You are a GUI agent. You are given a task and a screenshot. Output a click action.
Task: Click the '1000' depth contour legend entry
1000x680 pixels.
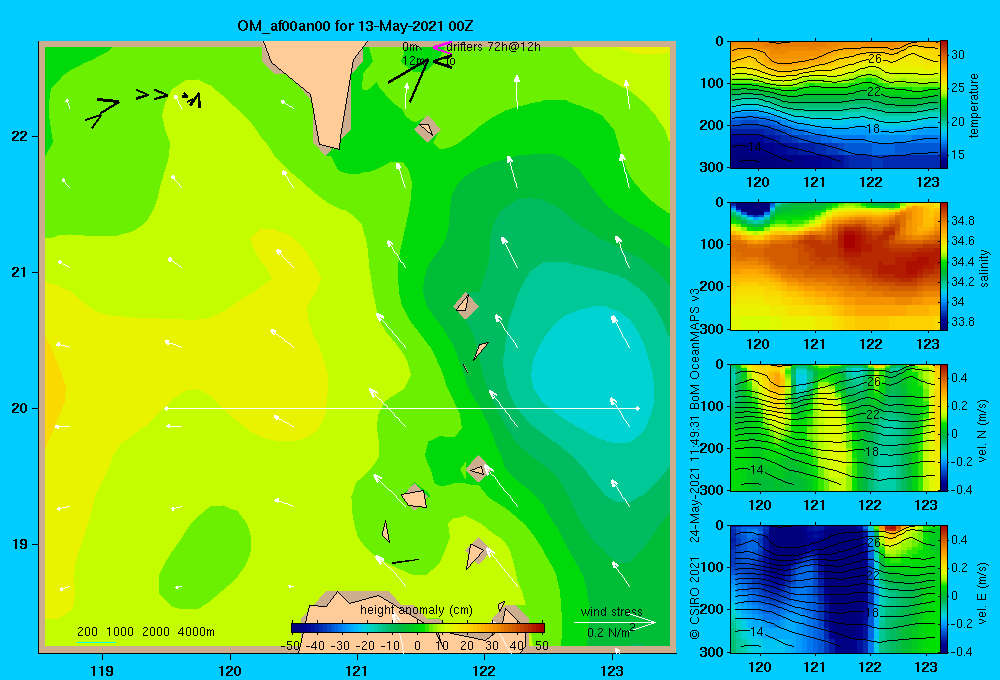coord(120,632)
